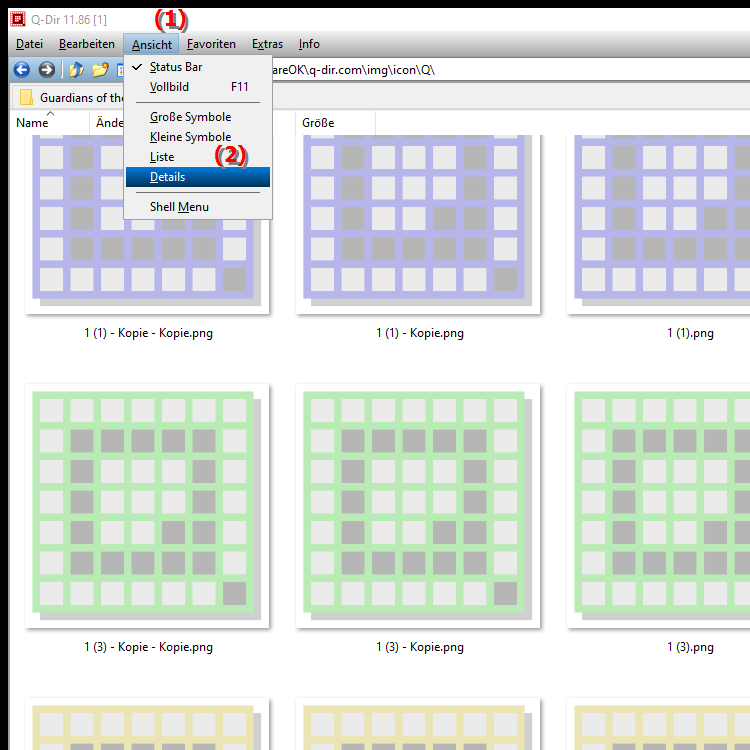Click the Q-Dir application logo icon
750x750 pixels.
pyautogui.click(x=18, y=19)
